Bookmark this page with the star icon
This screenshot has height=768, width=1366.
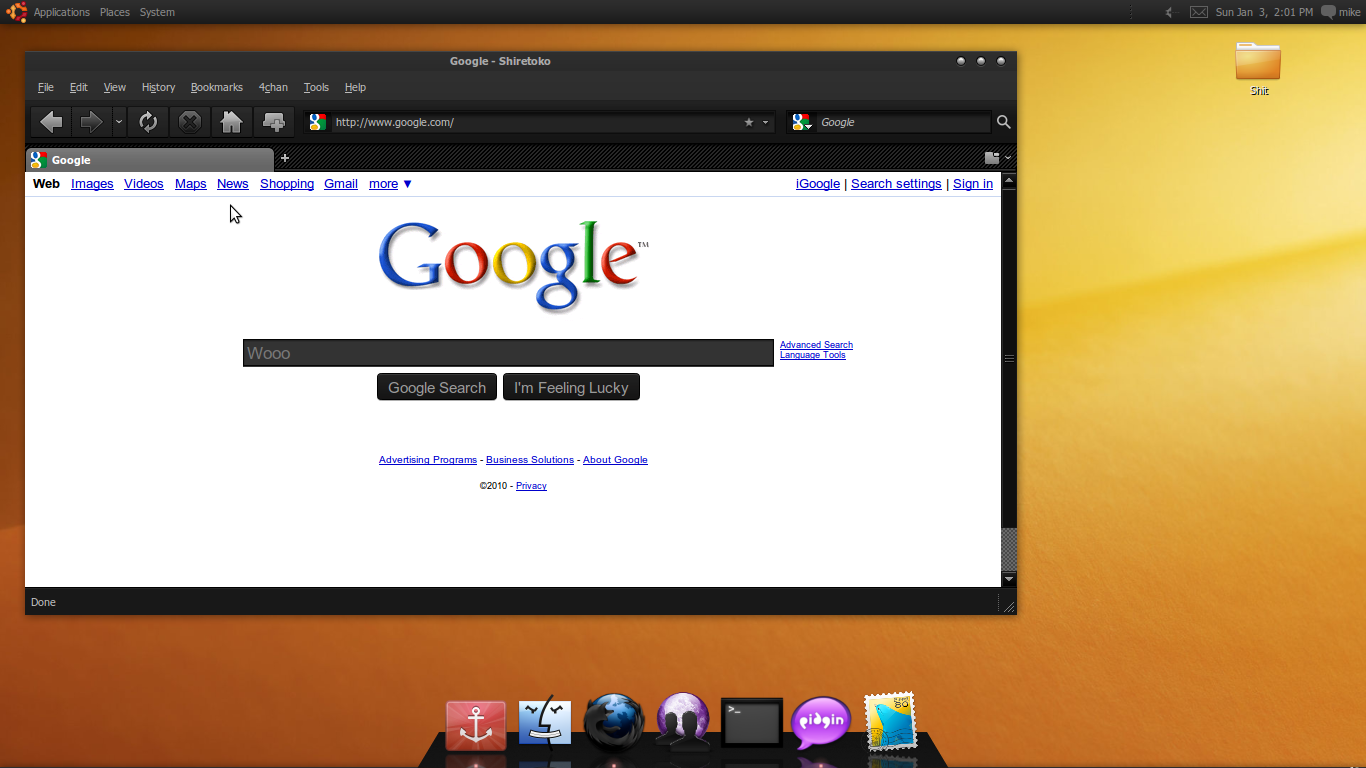(x=749, y=122)
